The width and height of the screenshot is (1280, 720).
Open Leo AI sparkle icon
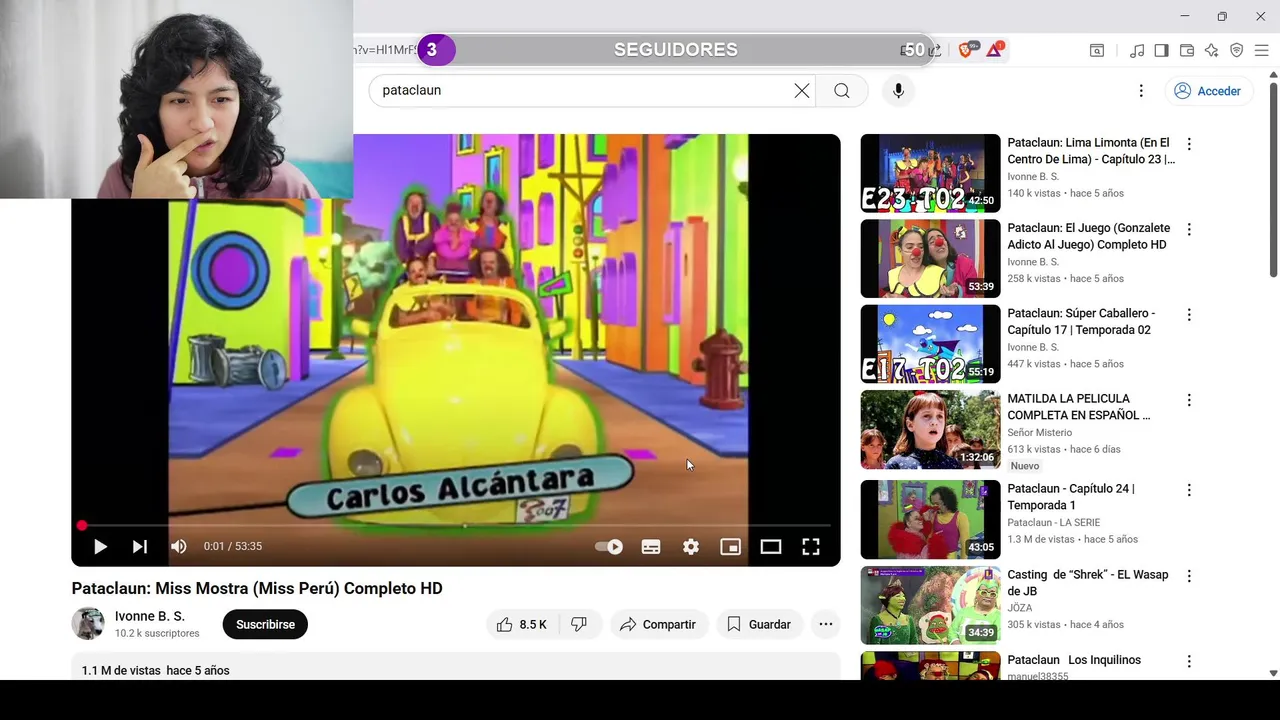[1211, 50]
